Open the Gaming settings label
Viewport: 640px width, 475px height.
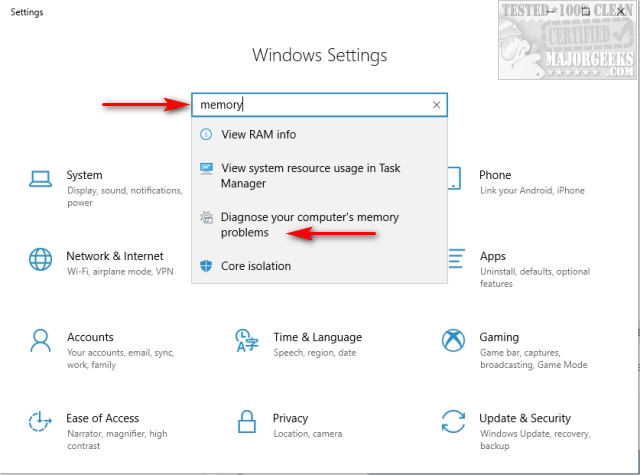coord(499,337)
